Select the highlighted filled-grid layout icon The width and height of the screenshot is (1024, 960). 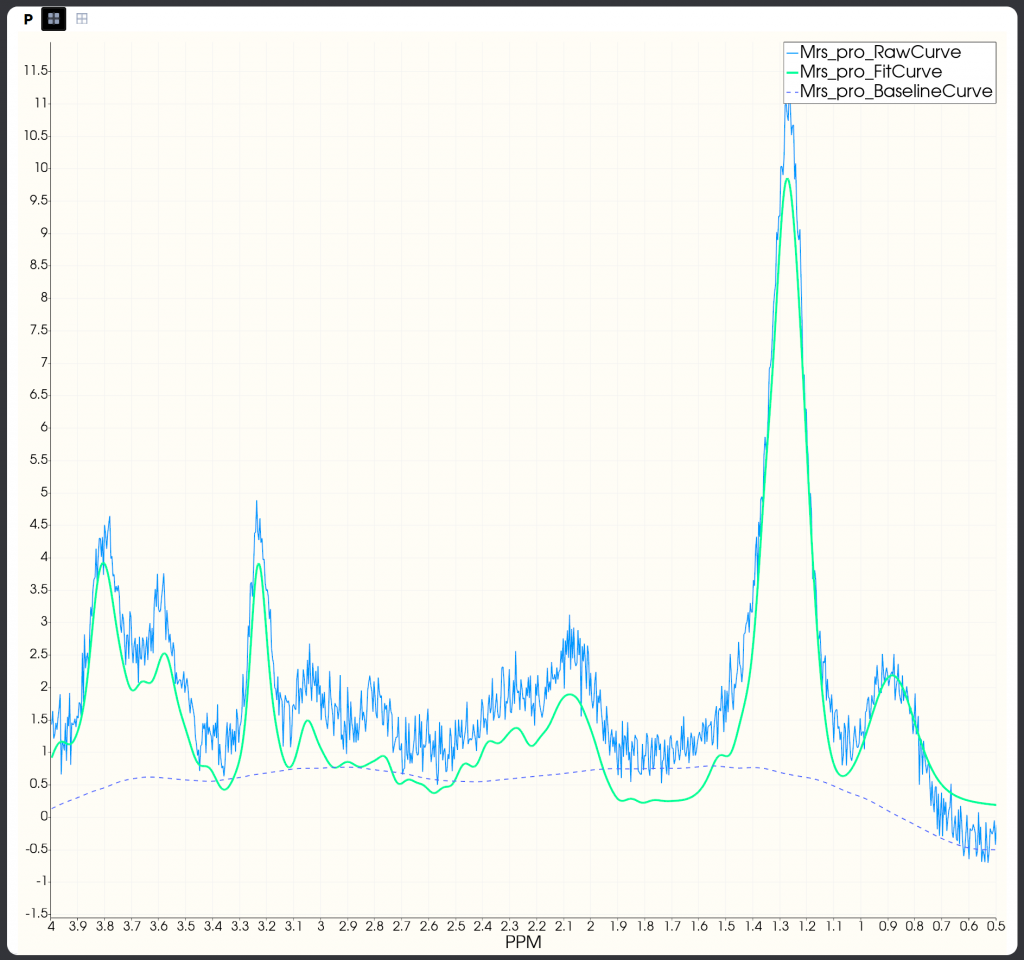[x=53, y=19]
